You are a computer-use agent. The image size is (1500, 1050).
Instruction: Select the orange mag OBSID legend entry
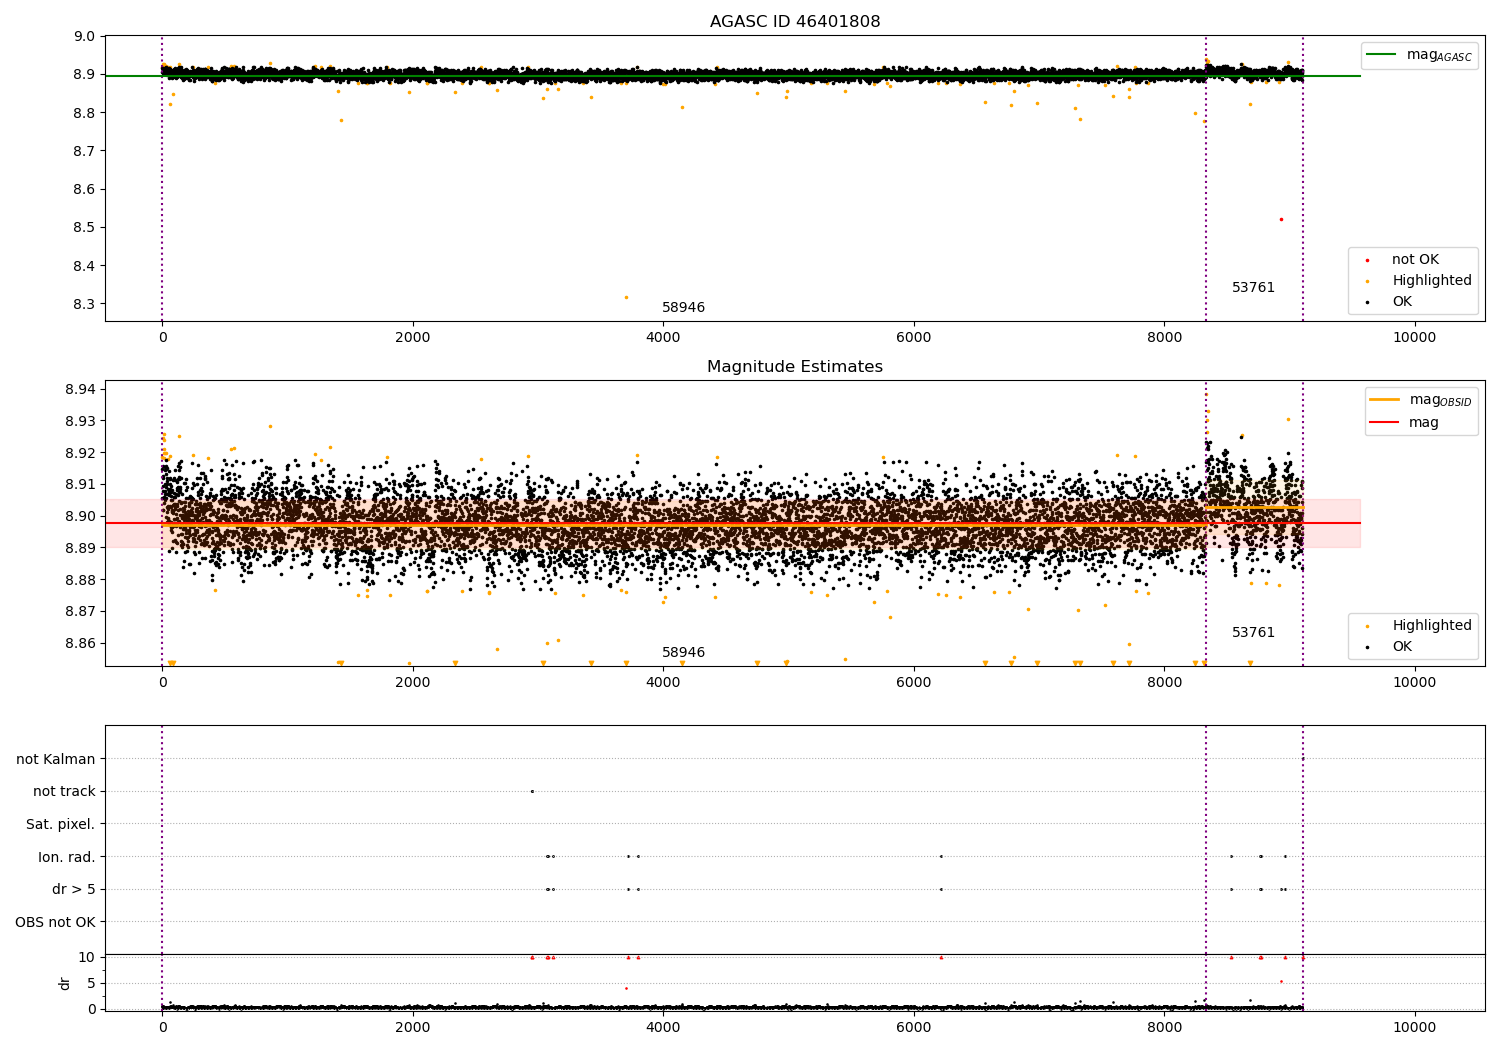[1421, 400]
